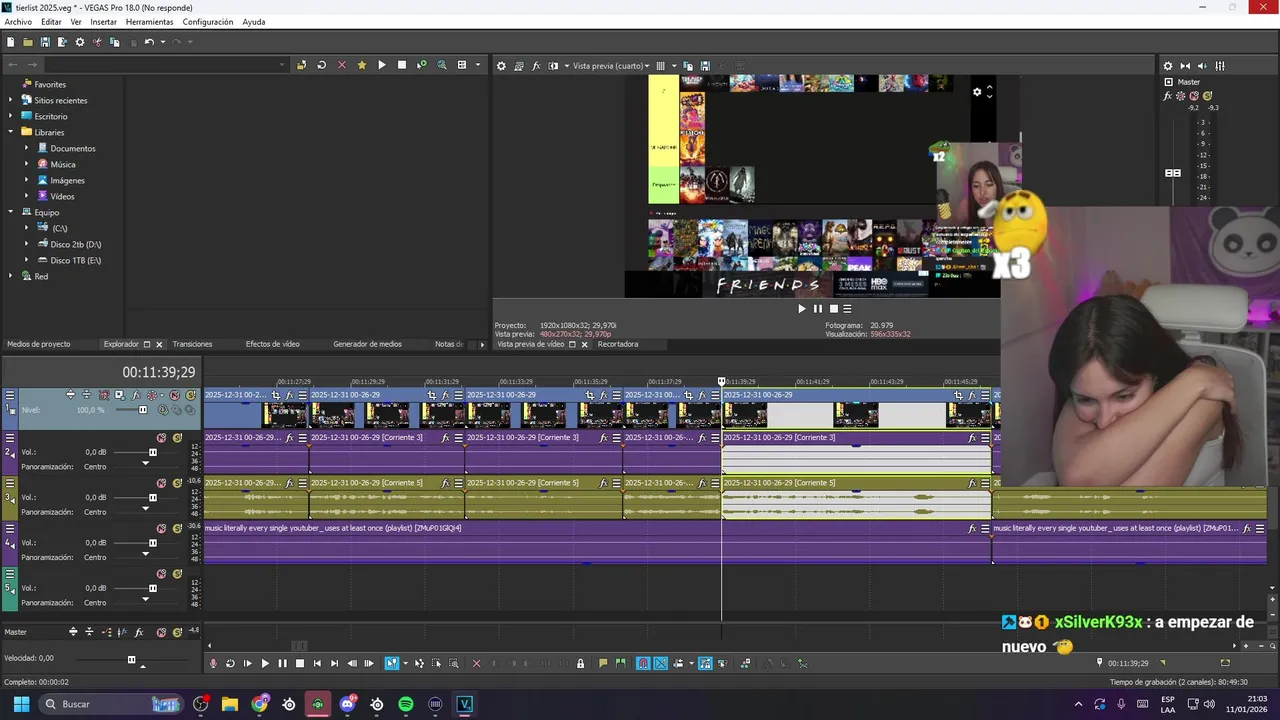Play in the video preview window
Image resolution: width=1280 pixels, height=720 pixels.
tap(801, 309)
